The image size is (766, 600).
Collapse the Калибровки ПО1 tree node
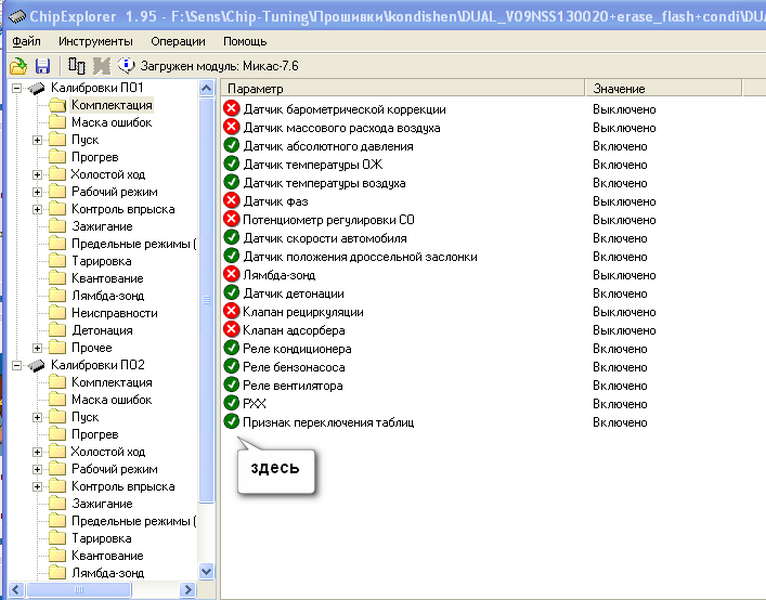click(x=17, y=88)
